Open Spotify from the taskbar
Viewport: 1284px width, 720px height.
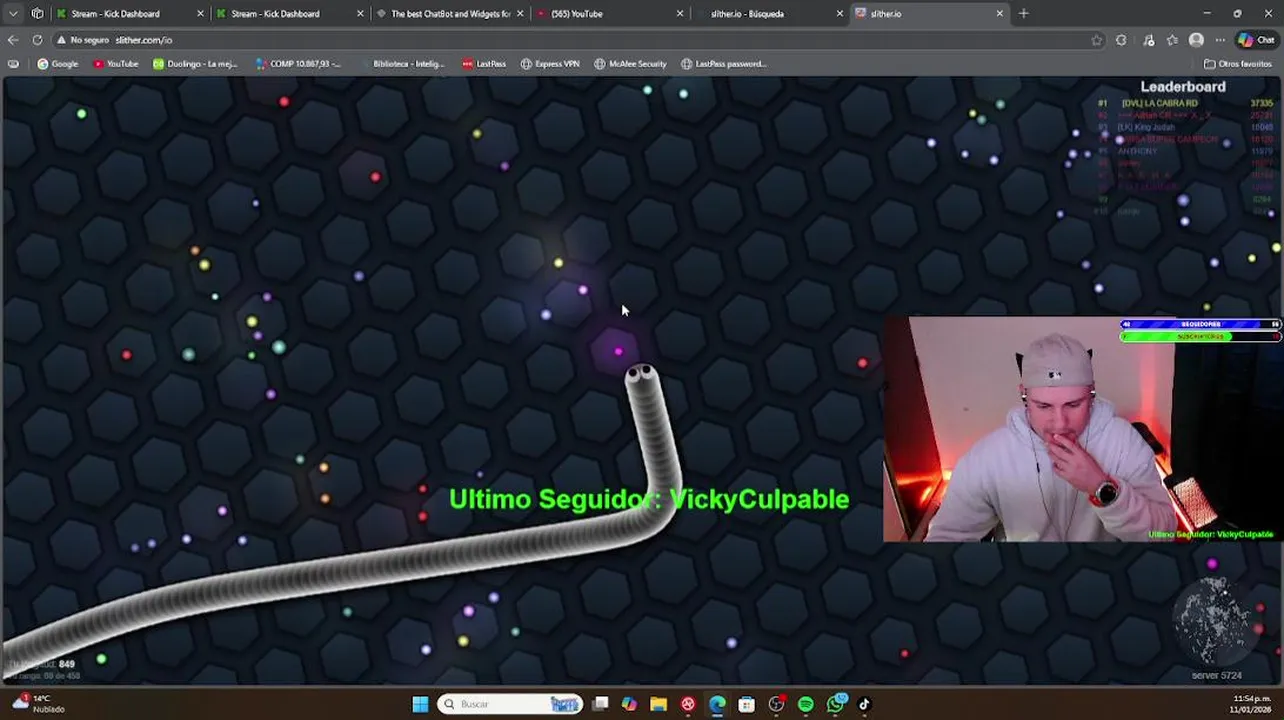coord(806,704)
